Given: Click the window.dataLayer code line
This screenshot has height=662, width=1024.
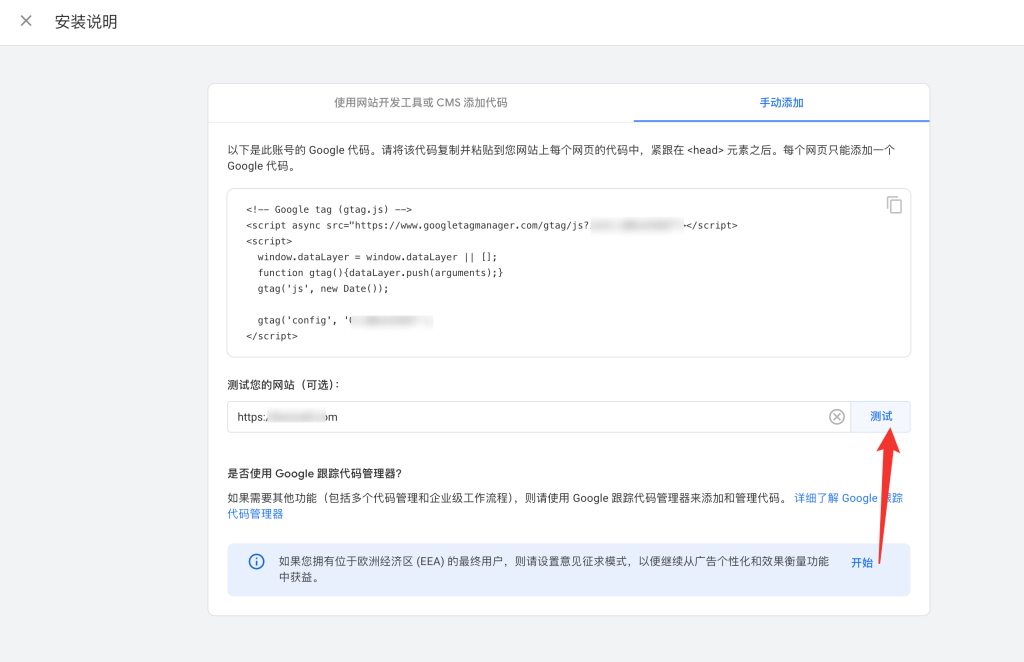Looking at the screenshot, I should [377, 257].
